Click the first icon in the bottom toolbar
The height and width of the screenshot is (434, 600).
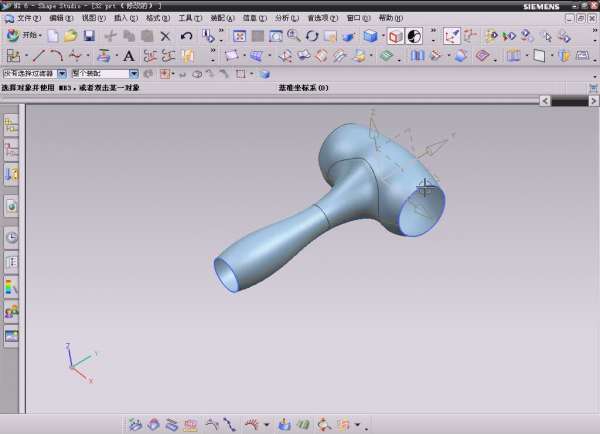[135, 424]
